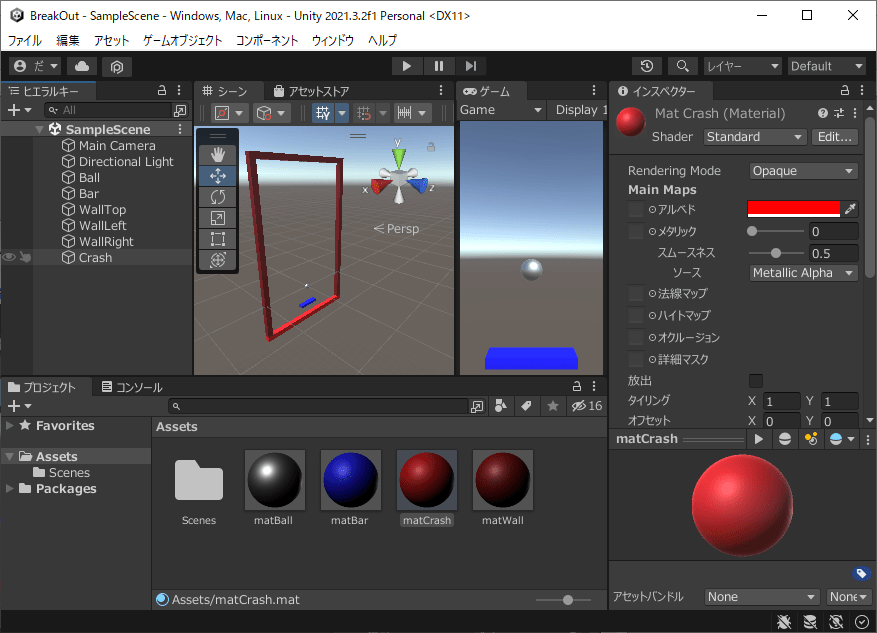Select the Hand tool in scene toolbar
The width and height of the screenshot is (877, 633).
[218, 155]
